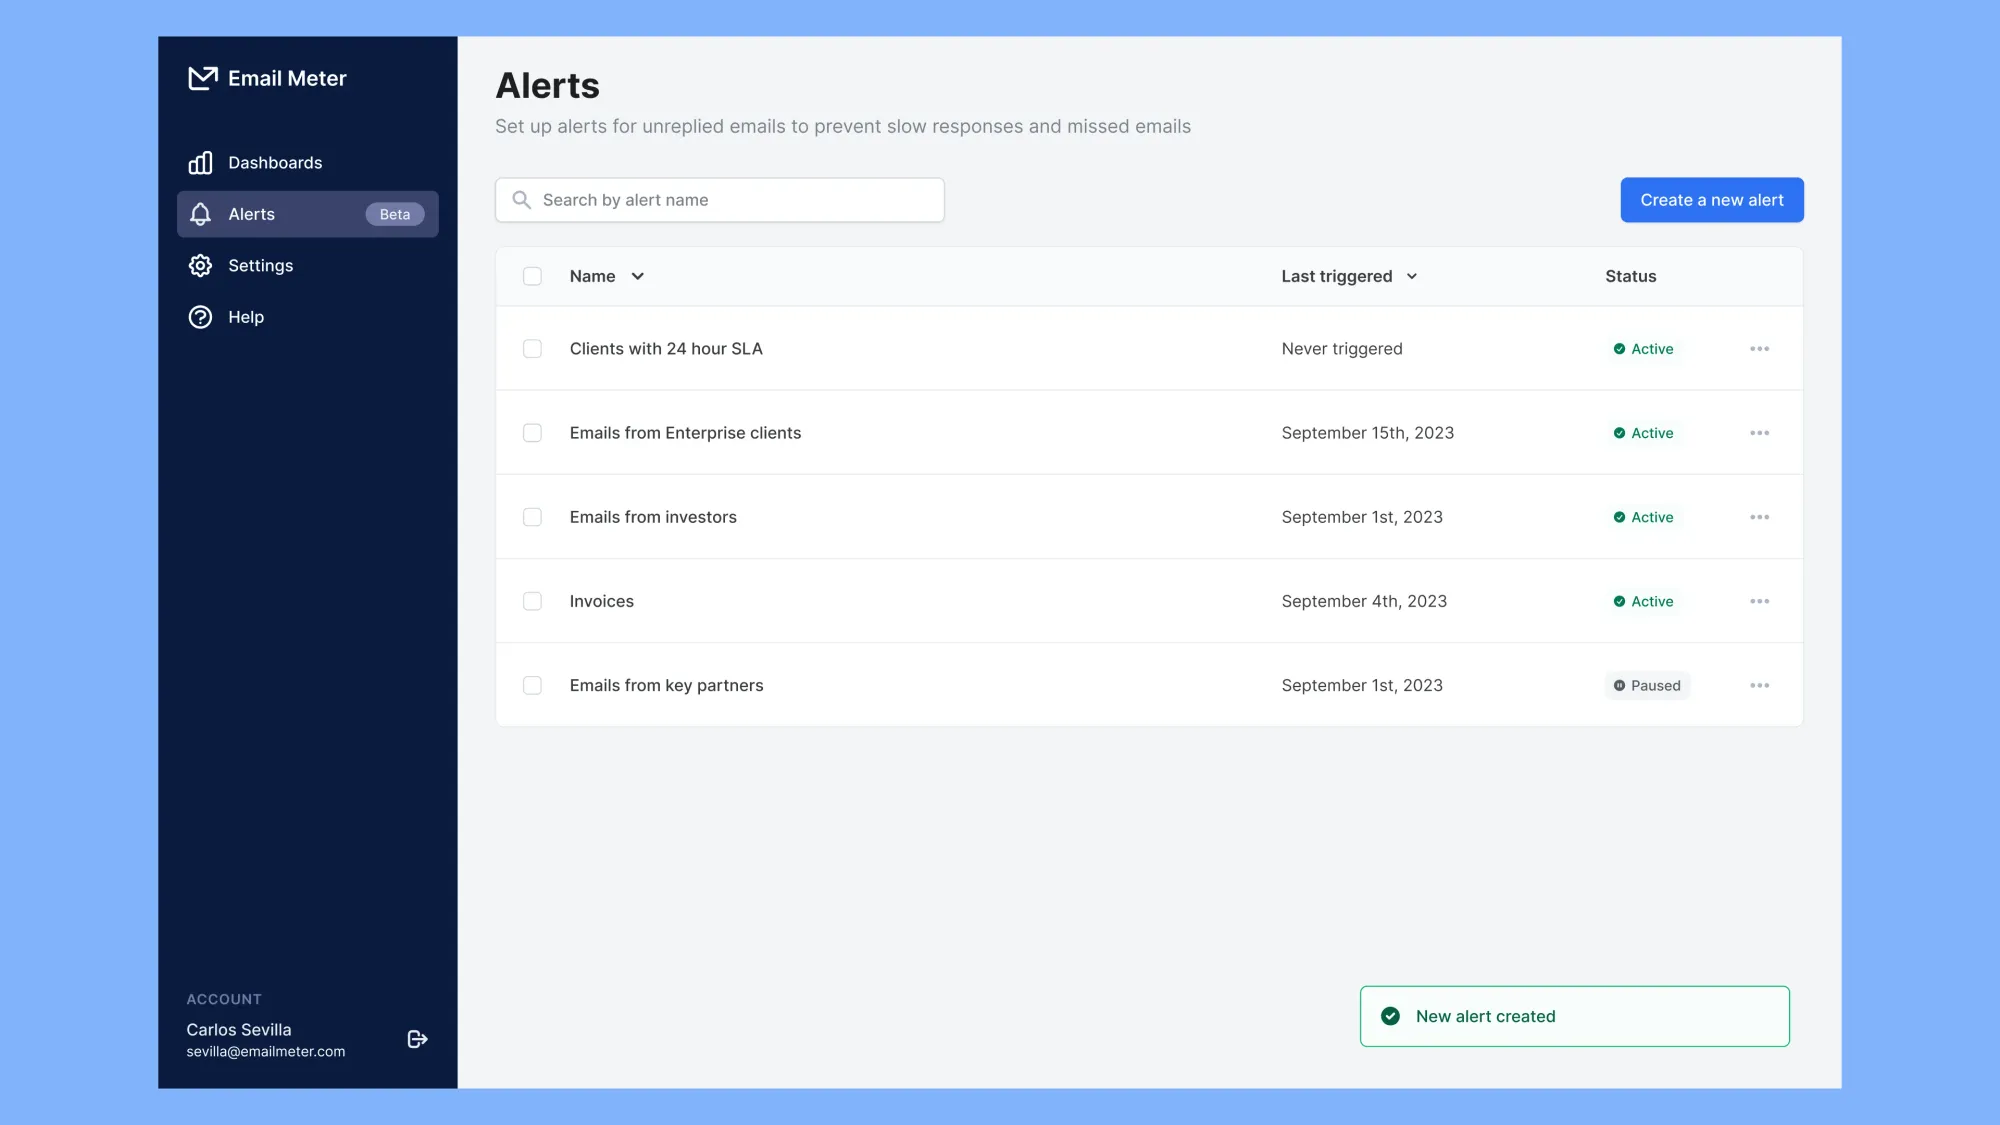Open the Emails from investors alert
This screenshot has height=1125, width=2000.
(653, 517)
